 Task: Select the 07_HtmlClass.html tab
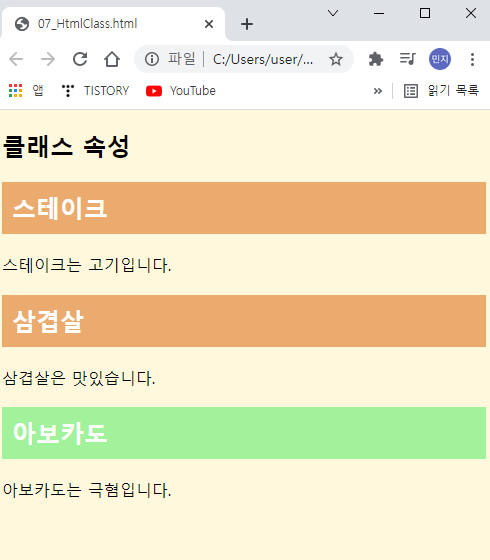(x=113, y=24)
